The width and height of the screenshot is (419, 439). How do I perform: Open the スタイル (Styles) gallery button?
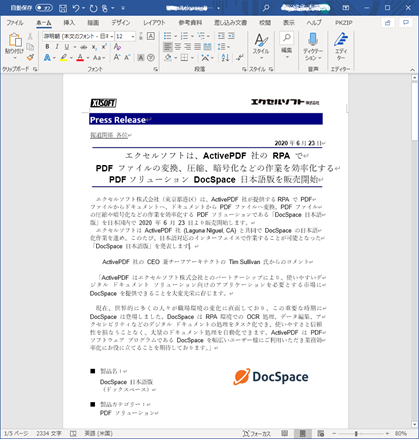coord(261,47)
